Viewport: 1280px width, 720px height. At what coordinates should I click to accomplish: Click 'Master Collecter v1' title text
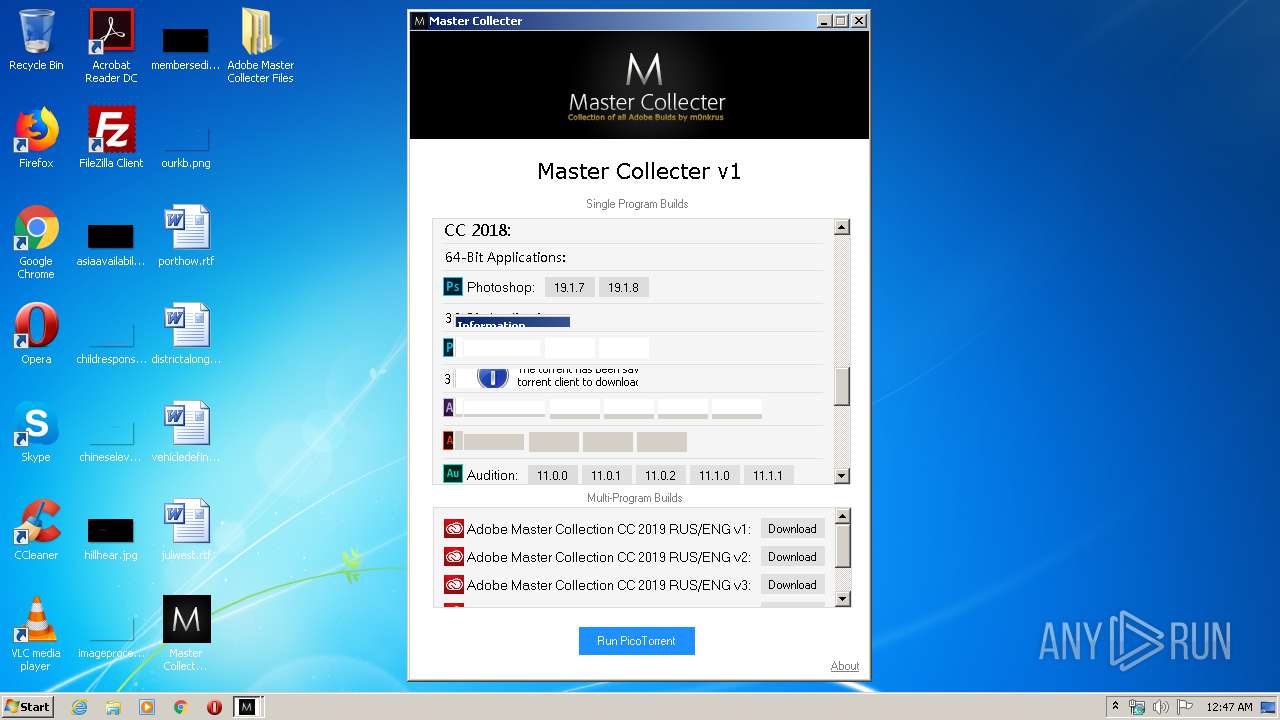(639, 171)
